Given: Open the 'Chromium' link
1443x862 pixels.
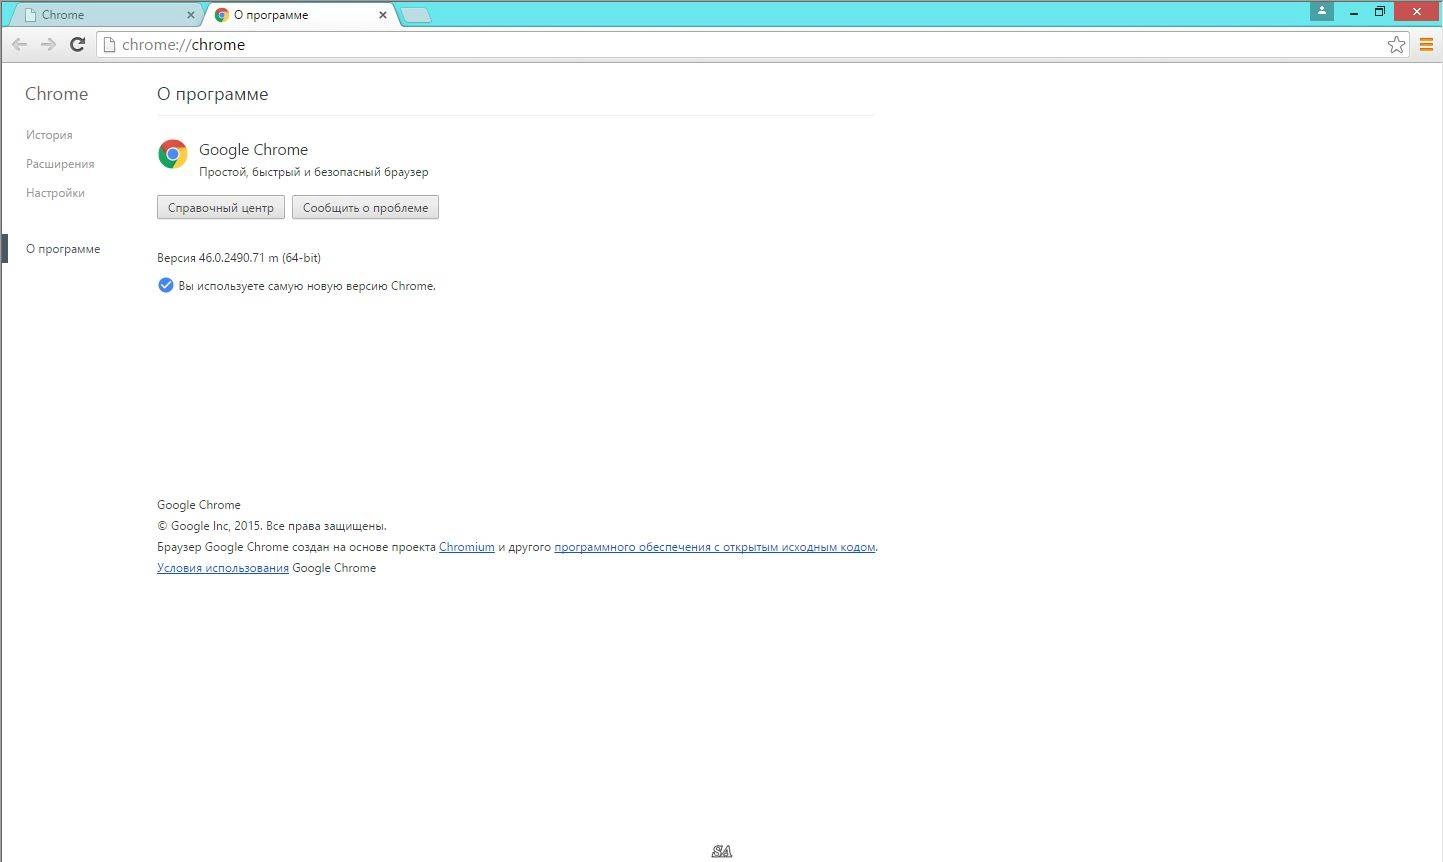Looking at the screenshot, I should coord(467,547).
